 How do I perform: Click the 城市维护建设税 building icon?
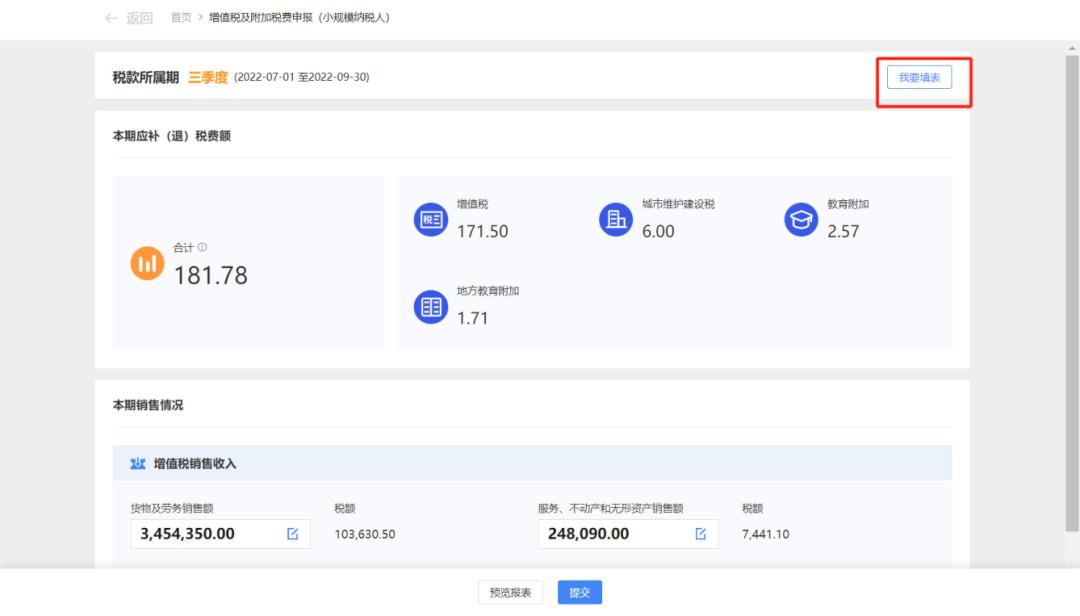(x=615, y=220)
